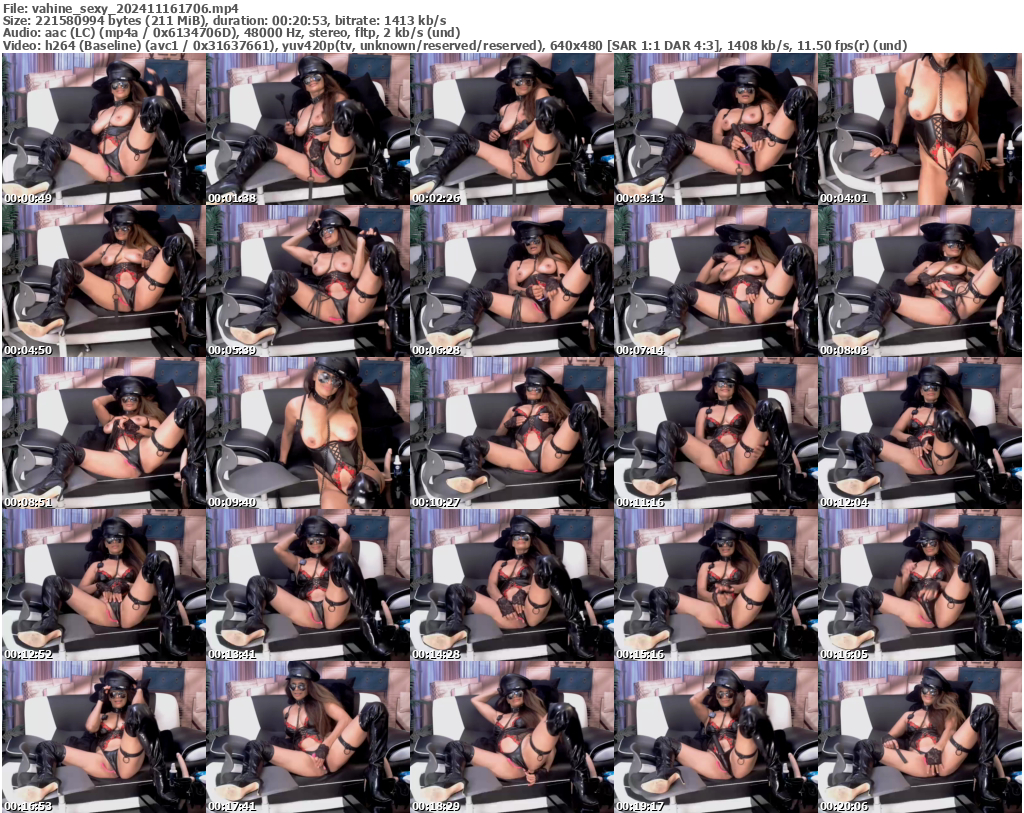1024x813 pixels.
Task: Select the thumbnail at 00:08:03
Action: coord(922,280)
